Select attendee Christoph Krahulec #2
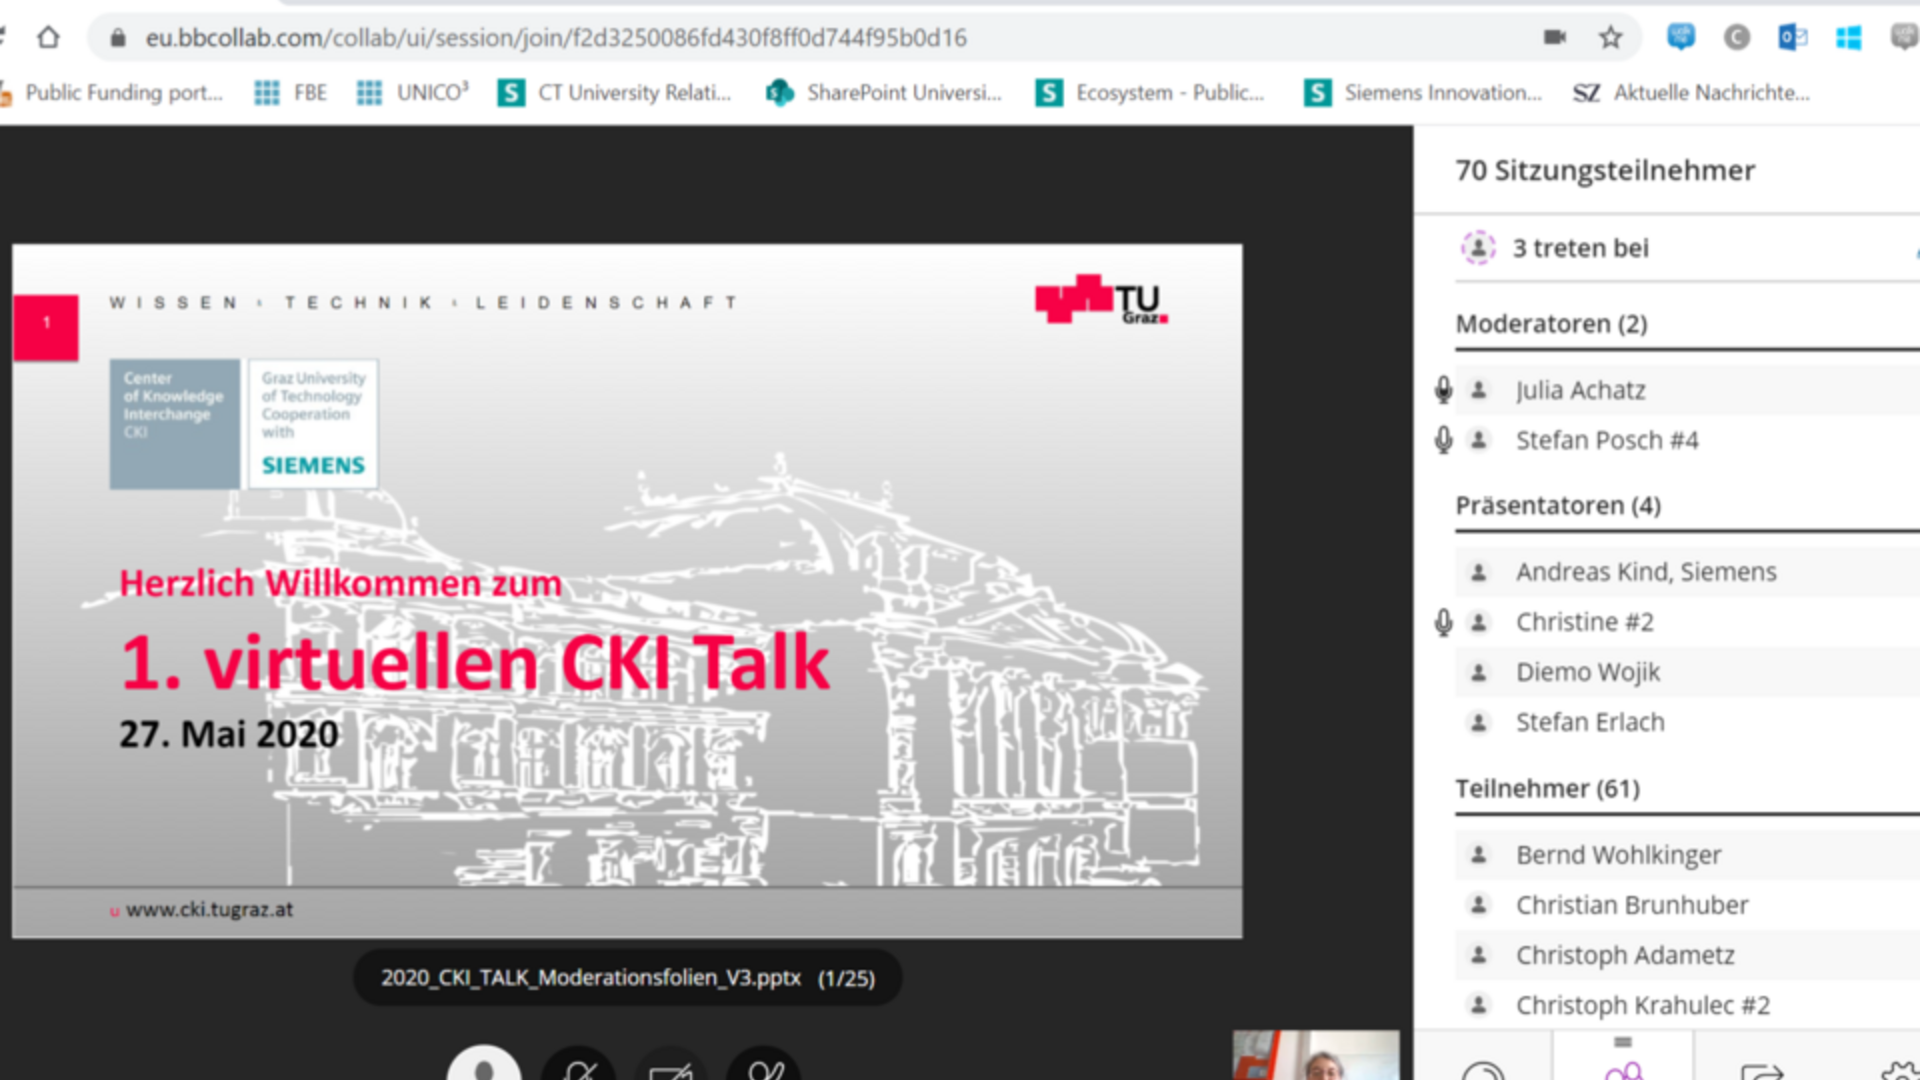Screen dimensions: 1920x1080 point(1642,1005)
